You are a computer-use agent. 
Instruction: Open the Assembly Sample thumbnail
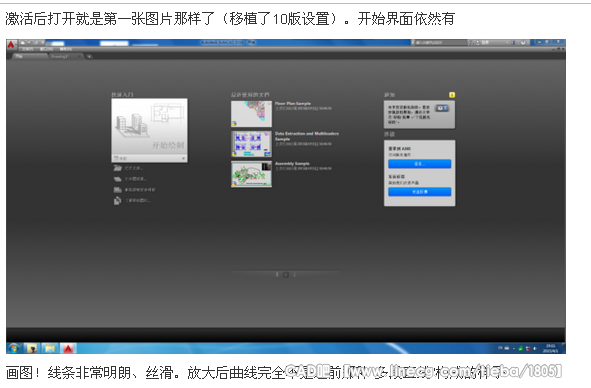tap(251, 174)
